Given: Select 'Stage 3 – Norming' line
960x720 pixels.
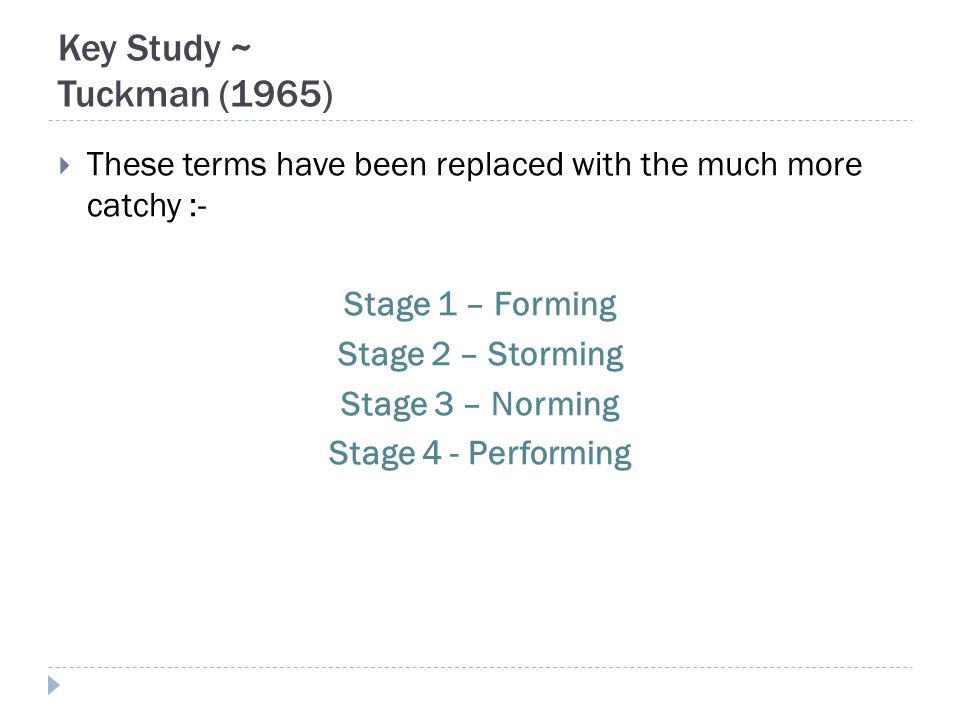Looking at the screenshot, I should coord(479,405).
